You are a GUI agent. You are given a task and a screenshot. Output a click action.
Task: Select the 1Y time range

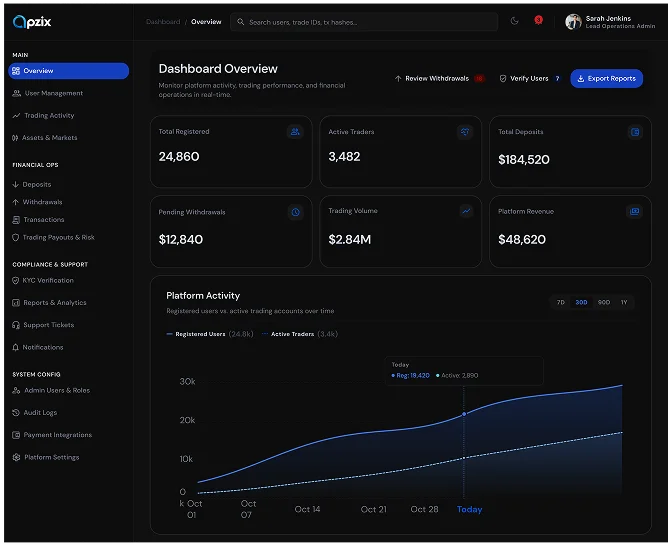(x=624, y=302)
